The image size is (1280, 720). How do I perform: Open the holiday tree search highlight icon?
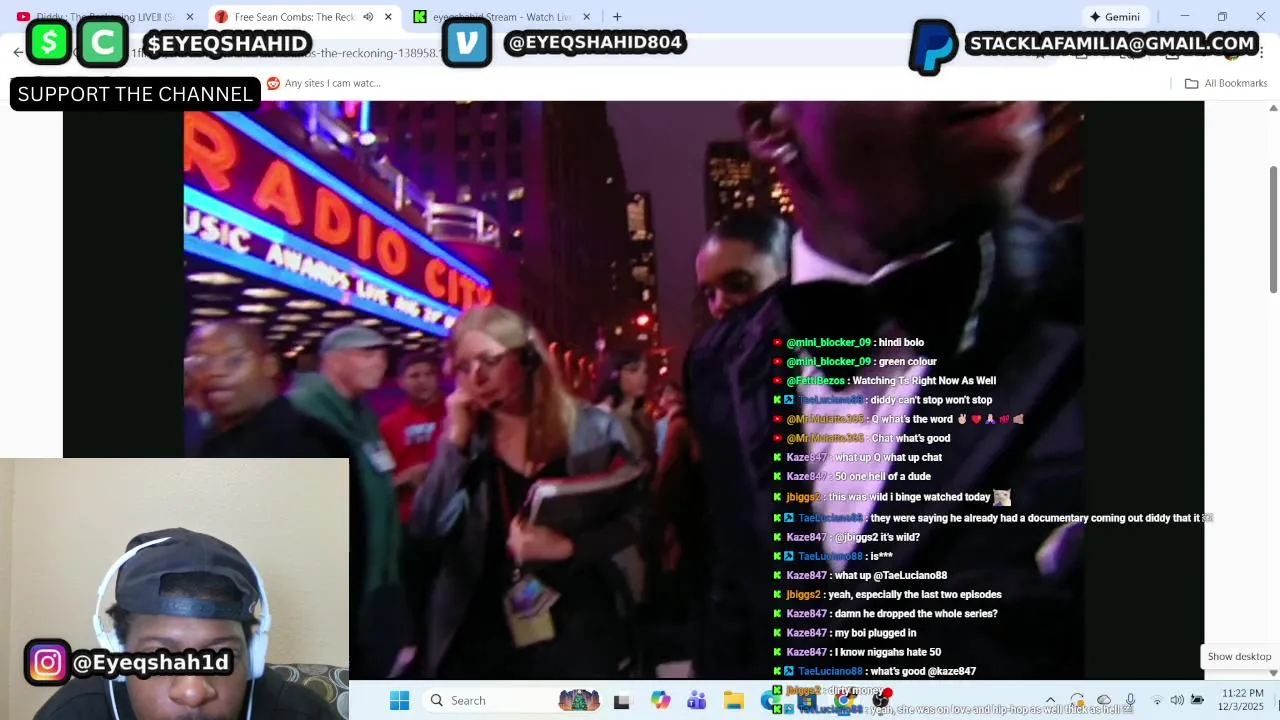coord(579,700)
